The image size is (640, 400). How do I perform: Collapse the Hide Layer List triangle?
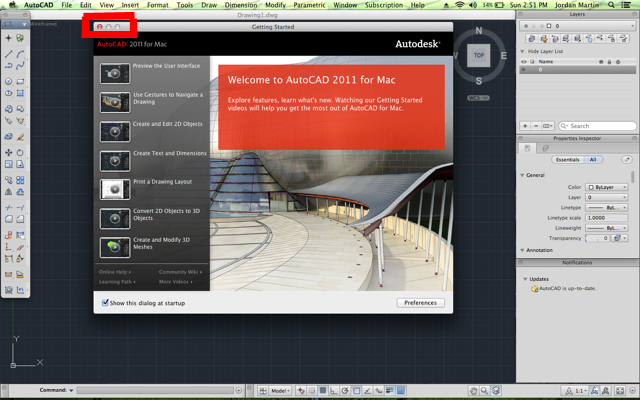[522, 51]
